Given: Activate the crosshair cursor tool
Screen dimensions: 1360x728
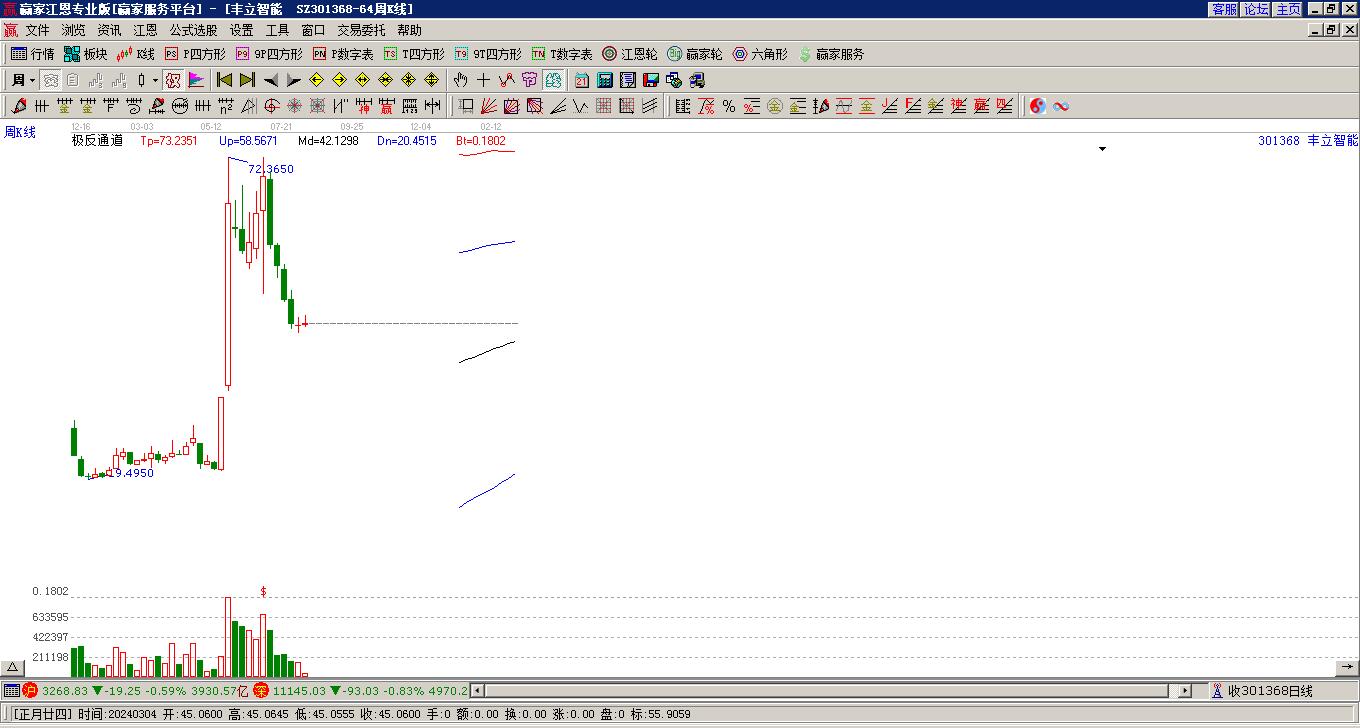Looking at the screenshot, I should pyautogui.click(x=484, y=80).
